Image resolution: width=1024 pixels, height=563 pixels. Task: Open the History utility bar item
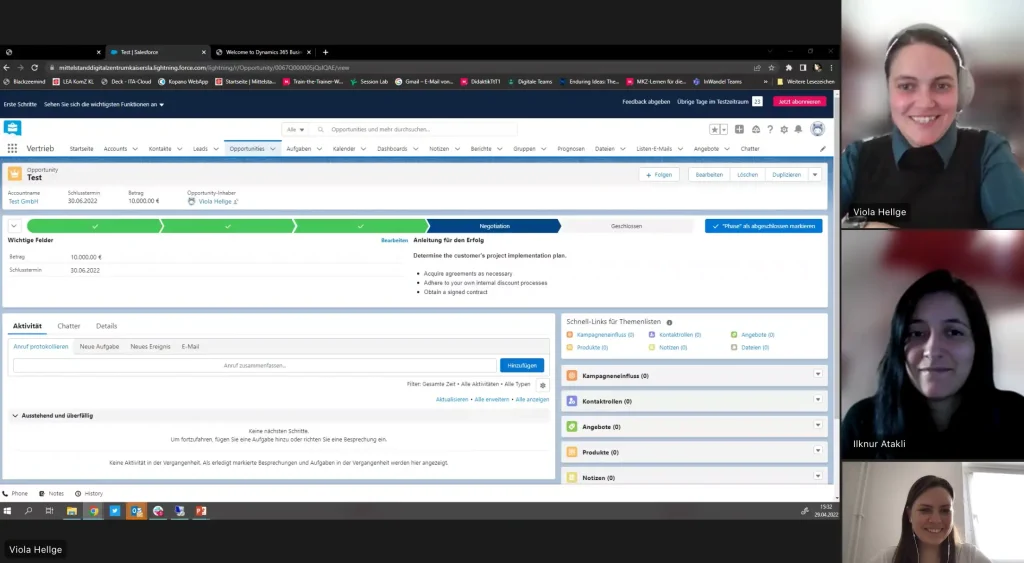pos(89,494)
